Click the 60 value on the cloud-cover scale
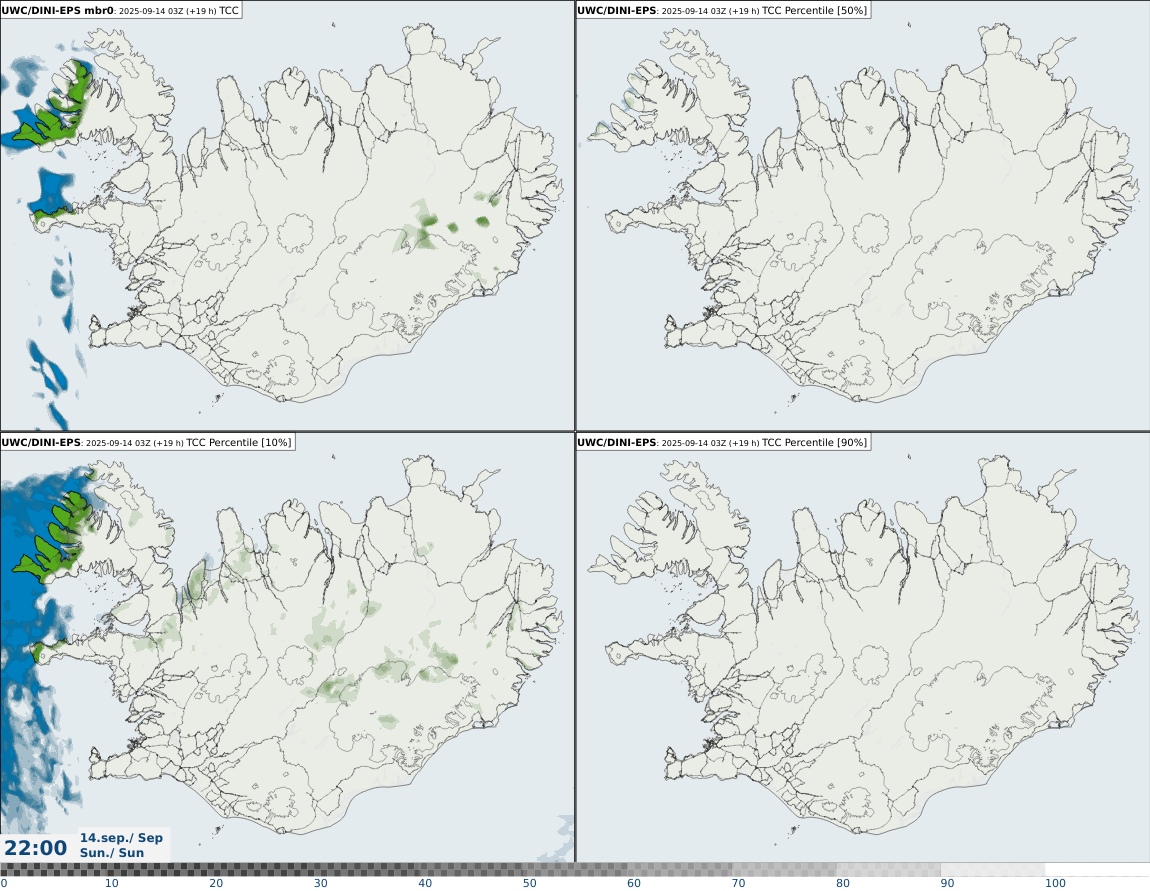 [x=634, y=883]
